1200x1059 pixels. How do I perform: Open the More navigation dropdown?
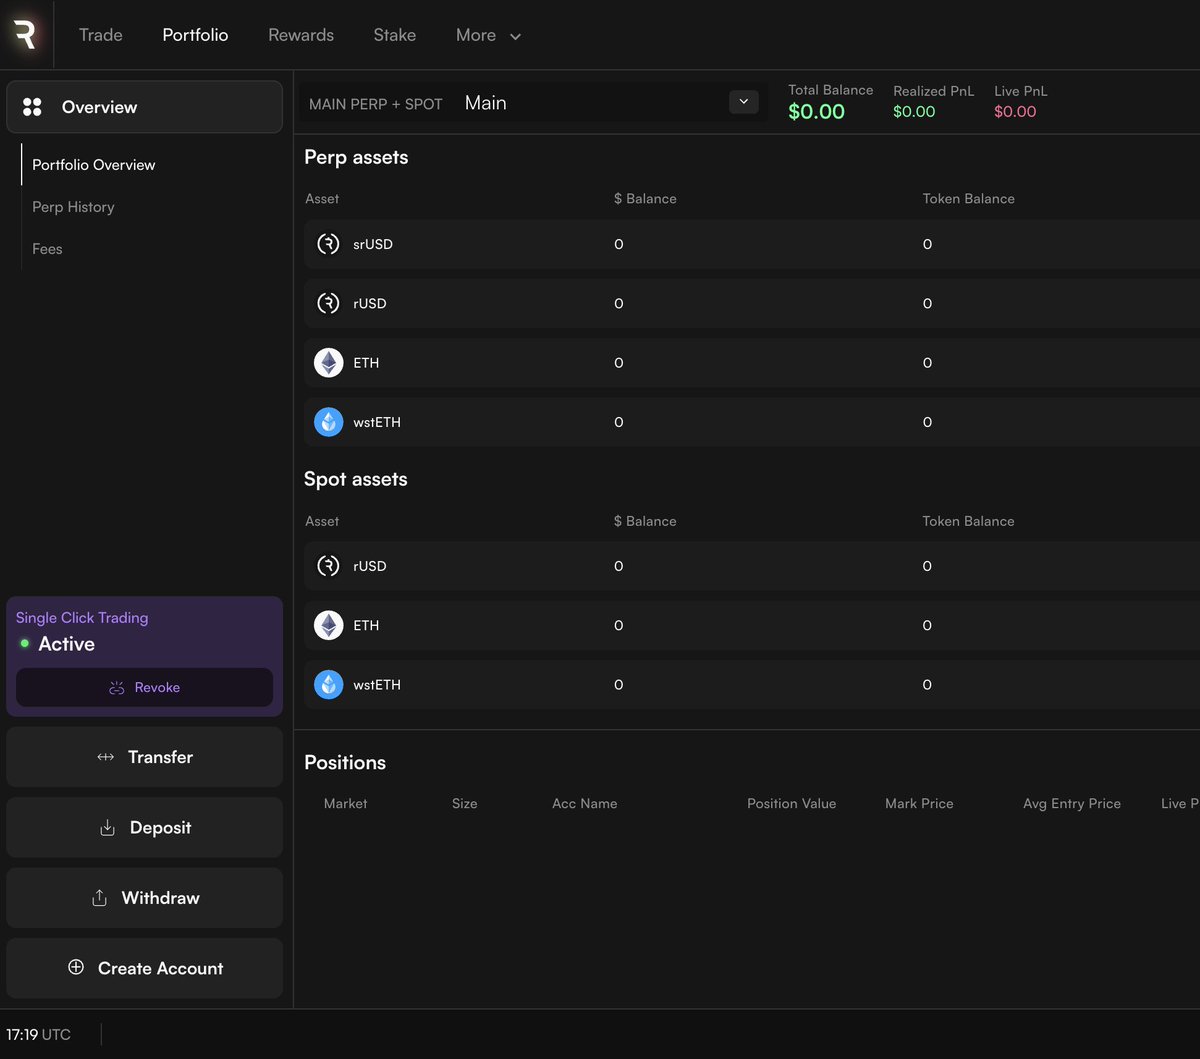[x=488, y=35]
